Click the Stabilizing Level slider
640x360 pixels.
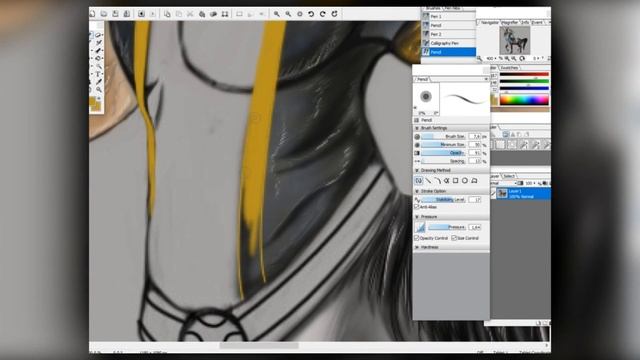(443, 200)
